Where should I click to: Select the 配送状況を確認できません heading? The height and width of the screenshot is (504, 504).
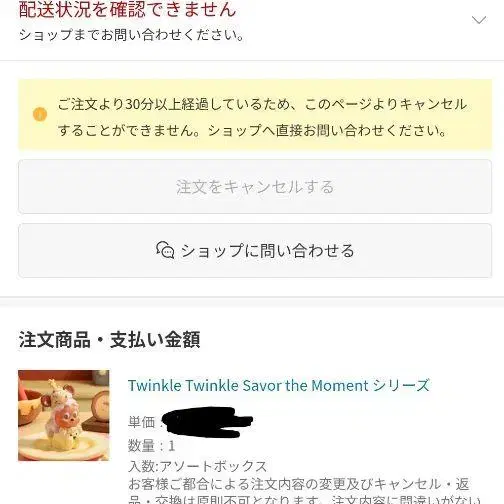pyautogui.click(x=127, y=9)
